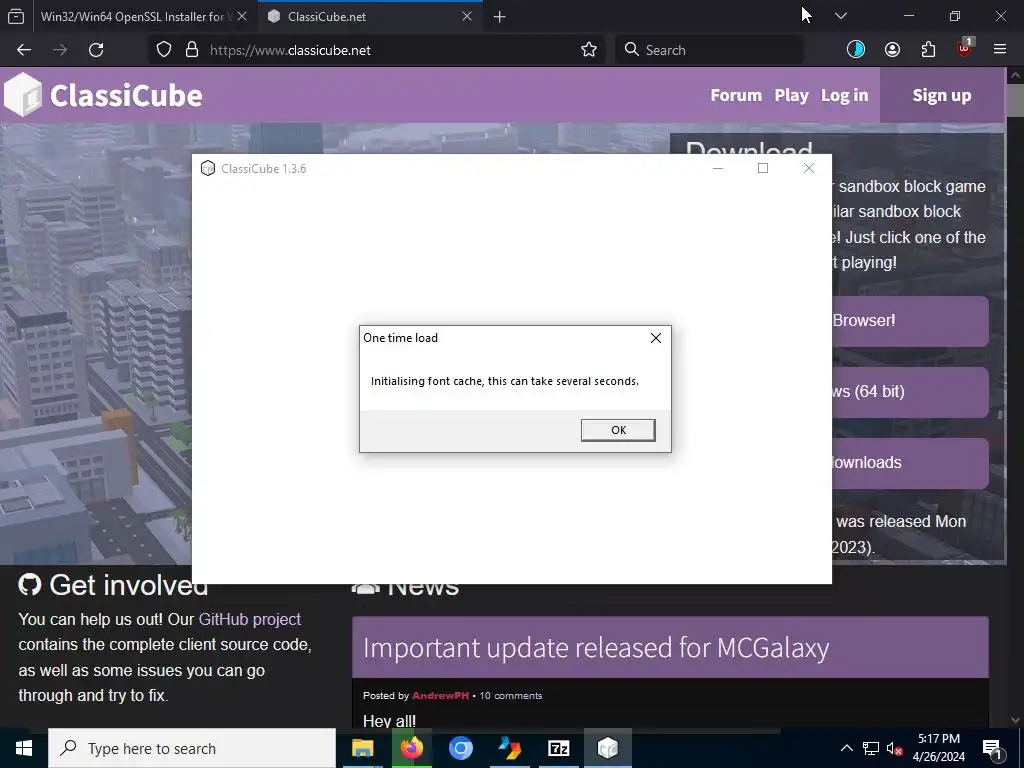
Task: Follow the GitHub project link
Action: (x=249, y=619)
